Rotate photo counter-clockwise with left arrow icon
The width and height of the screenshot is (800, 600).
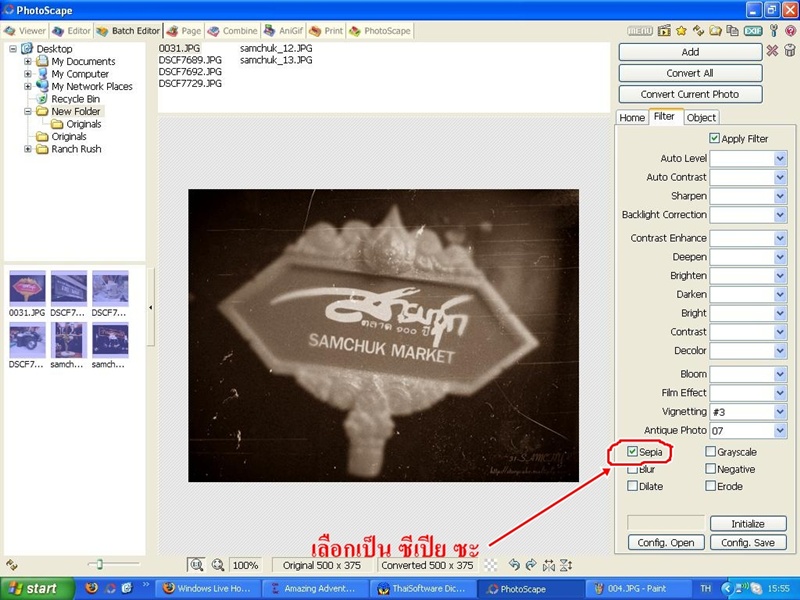[514, 565]
